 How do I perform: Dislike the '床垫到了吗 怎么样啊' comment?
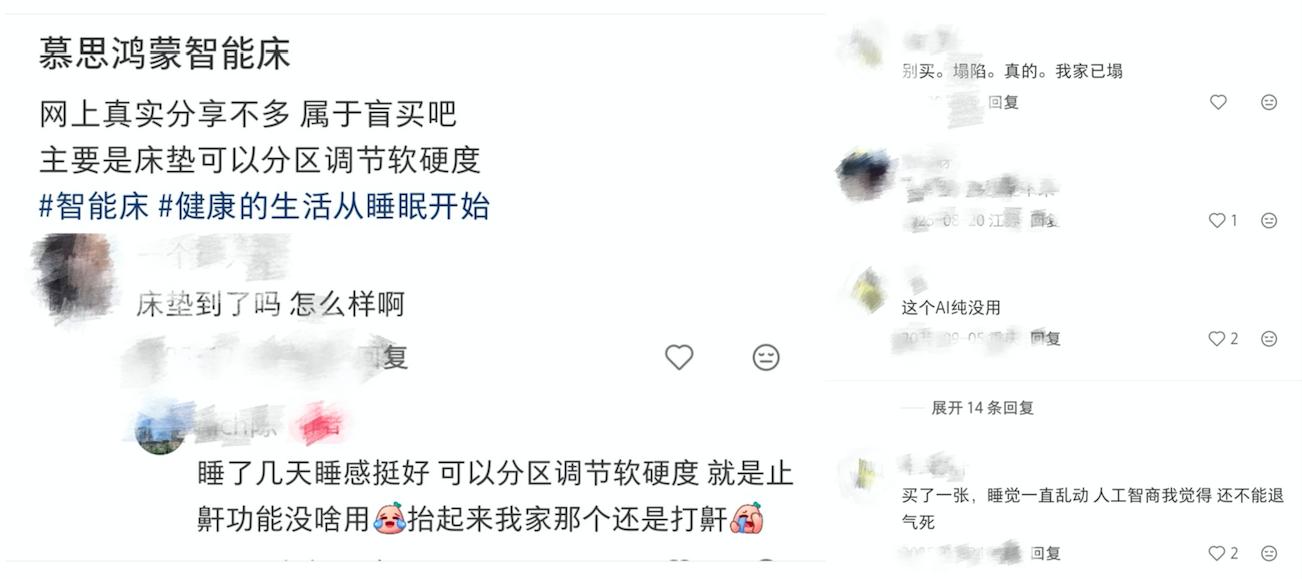(x=766, y=357)
